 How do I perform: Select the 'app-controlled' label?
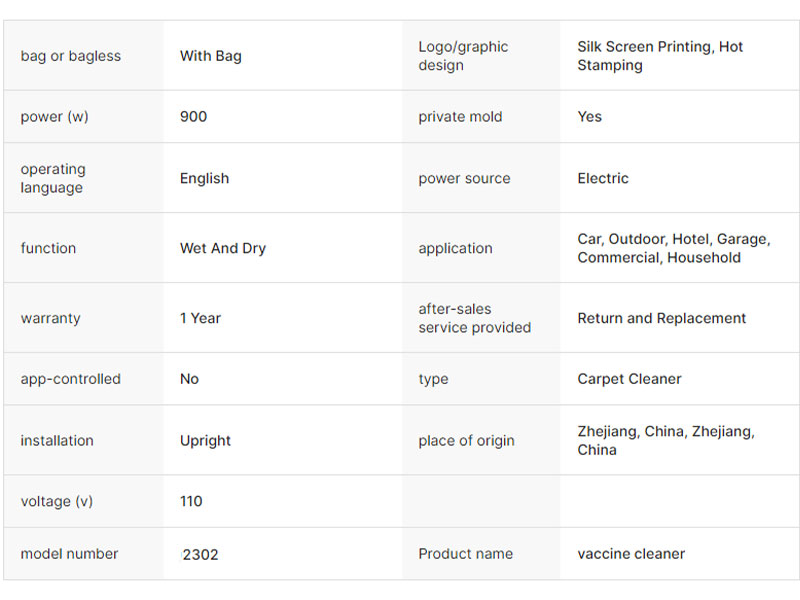(x=70, y=379)
